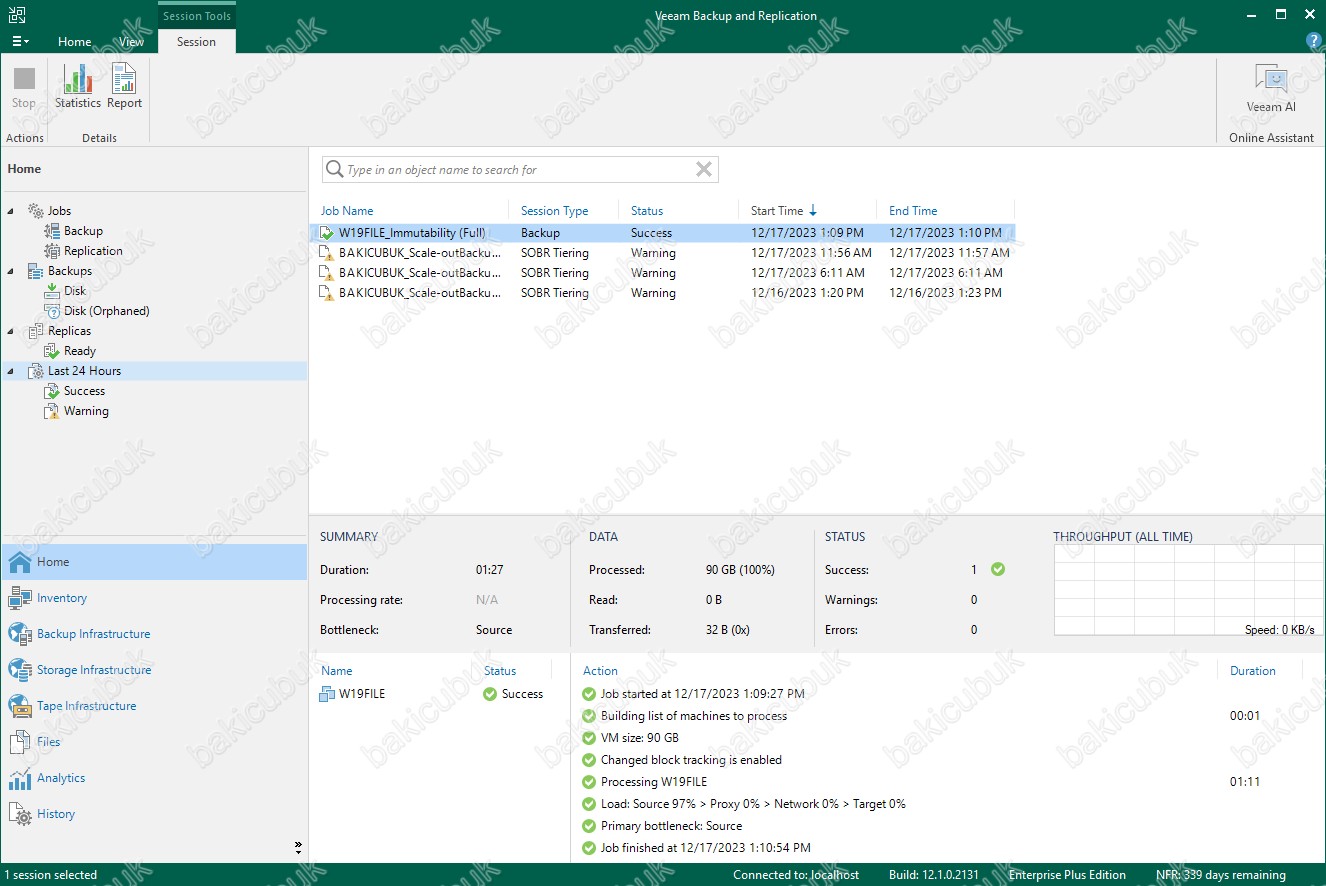
Task: Select Backup under Jobs
Action: pyautogui.click(x=83, y=231)
